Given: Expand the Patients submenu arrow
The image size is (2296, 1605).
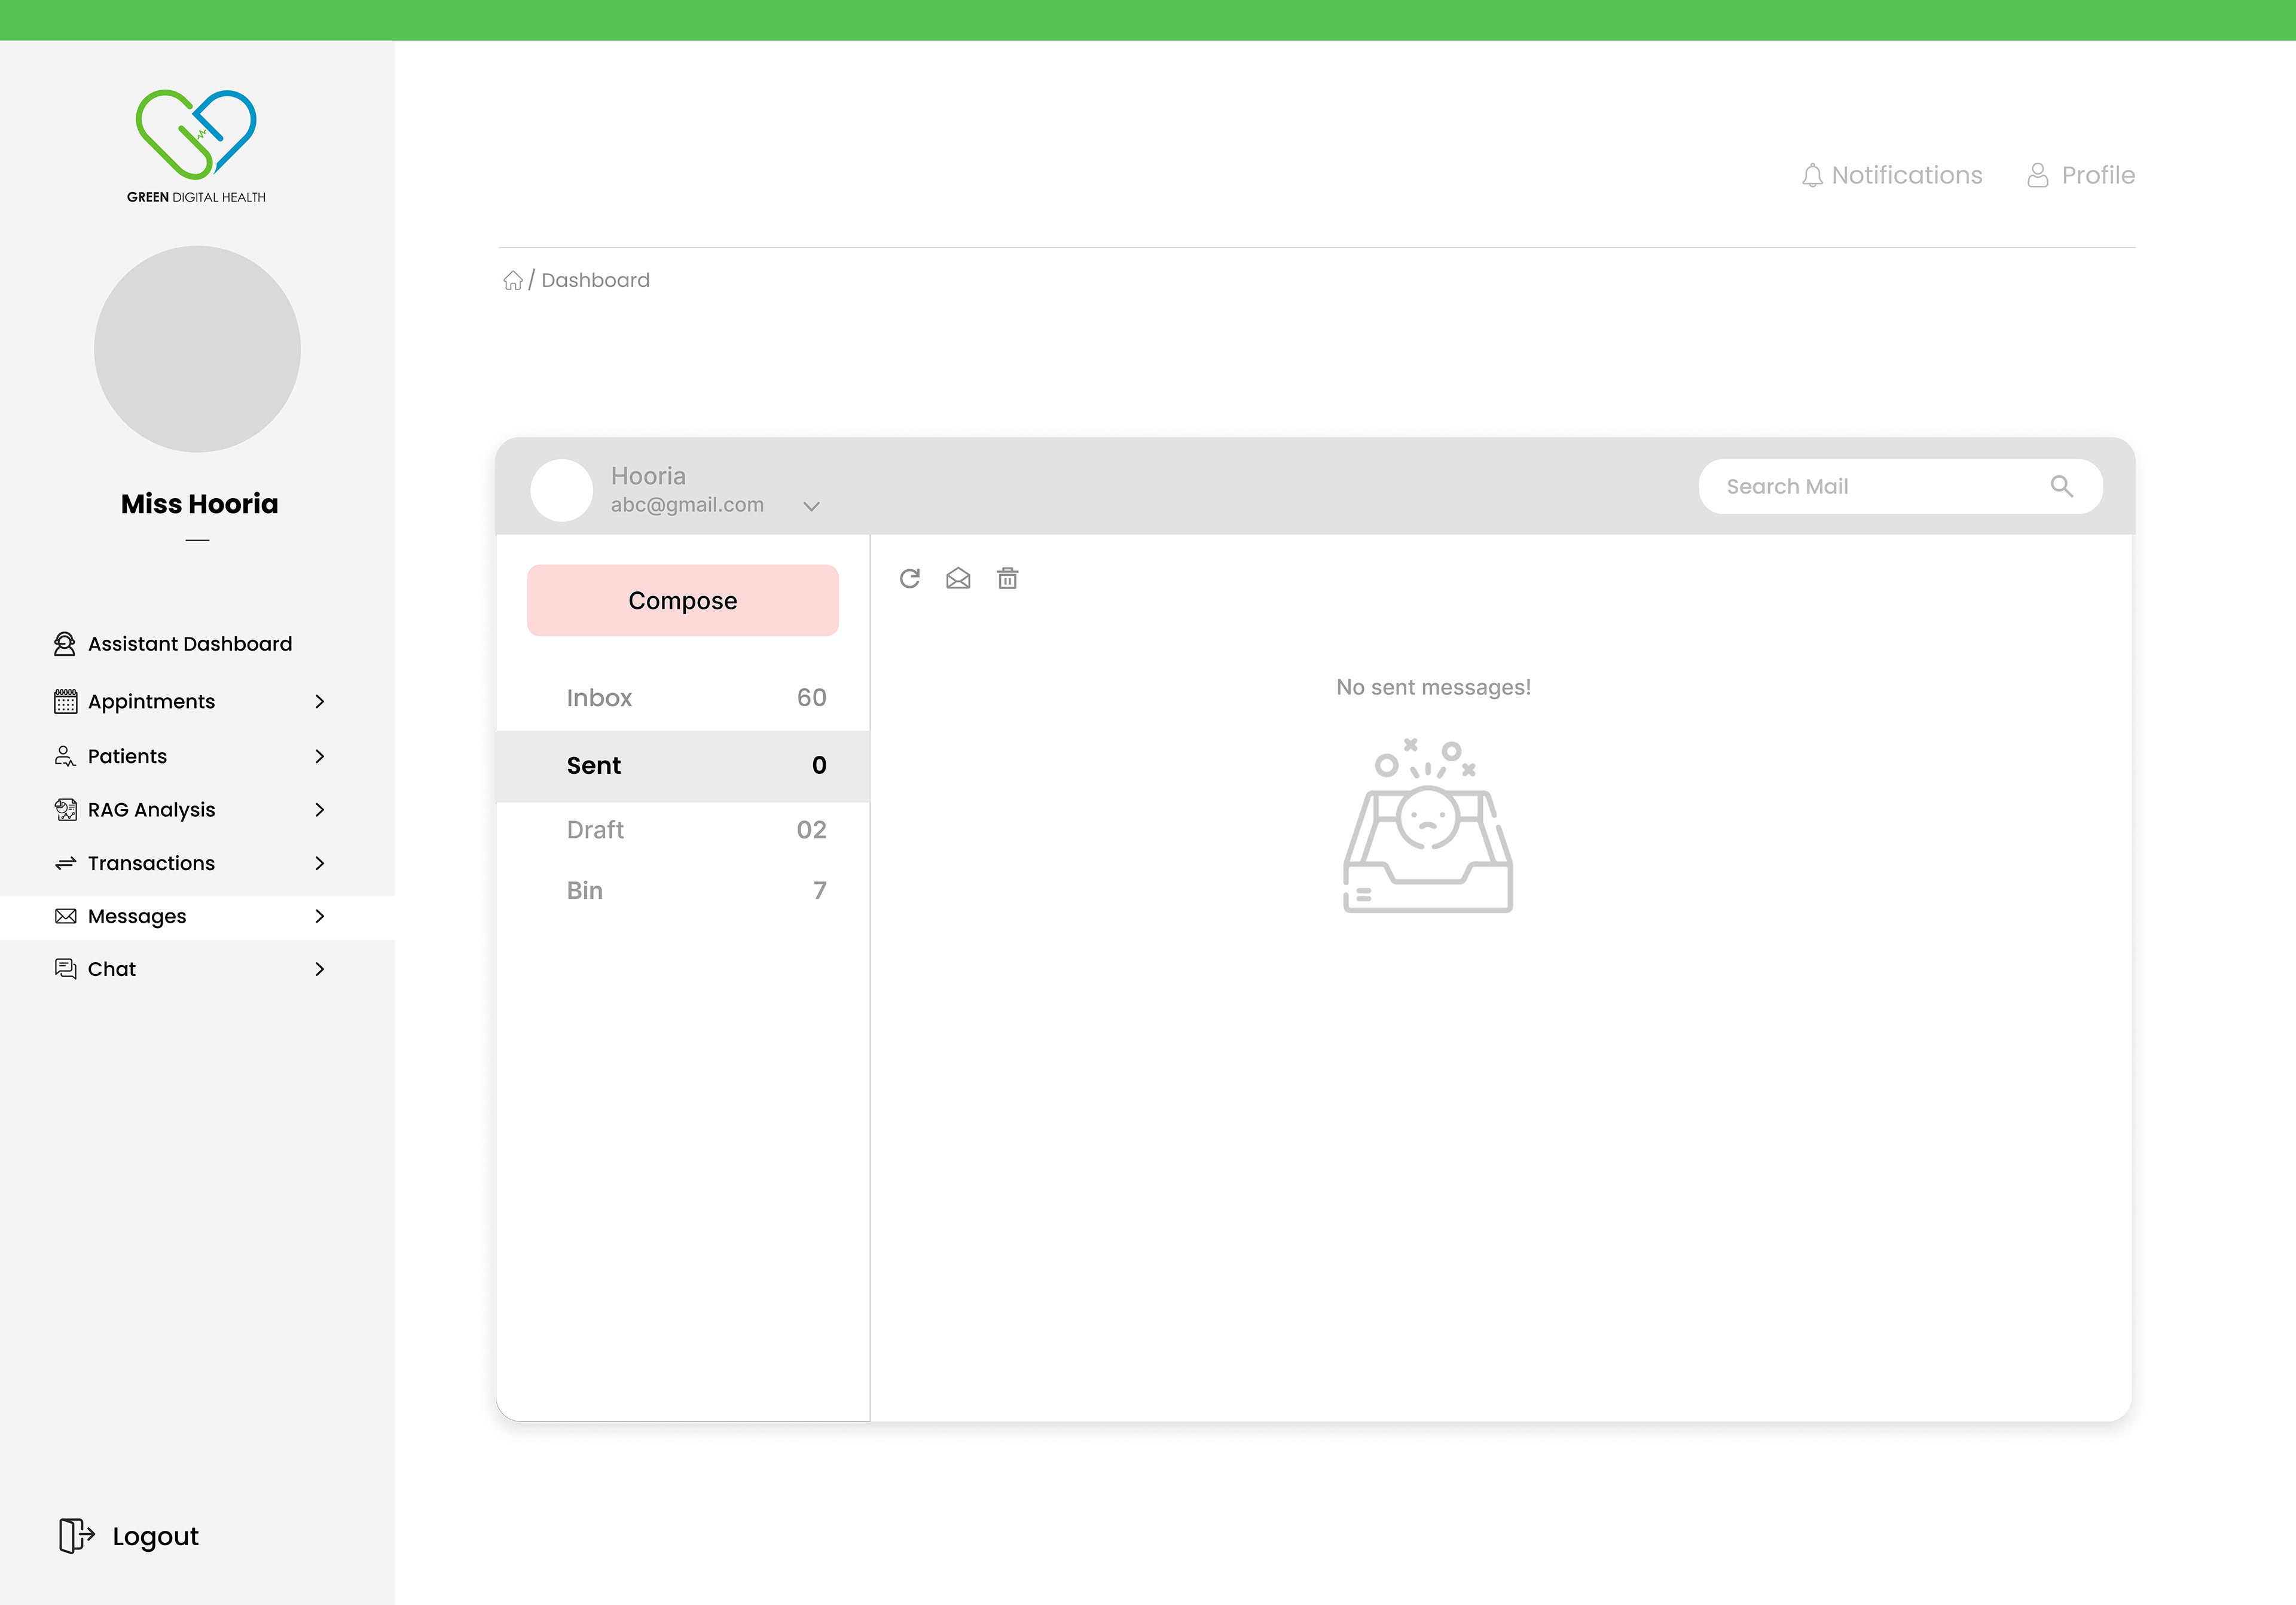Looking at the screenshot, I should click(x=320, y=757).
